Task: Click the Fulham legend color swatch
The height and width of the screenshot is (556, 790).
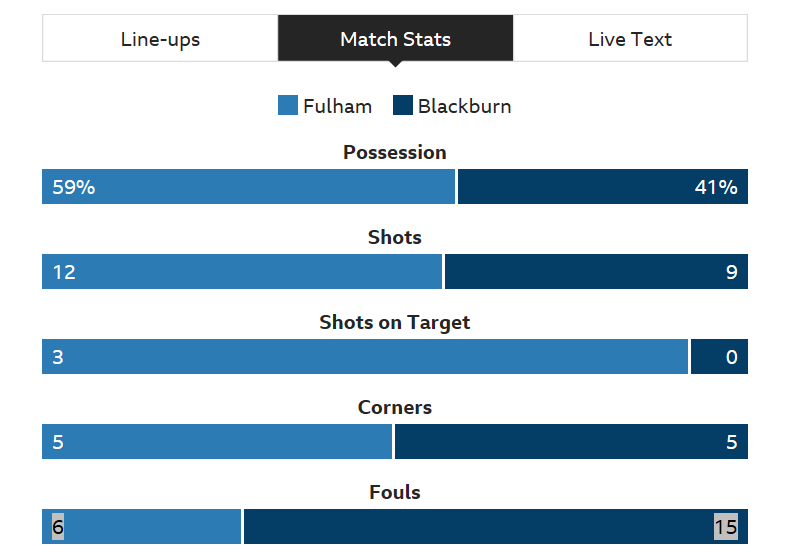Action: (288, 106)
